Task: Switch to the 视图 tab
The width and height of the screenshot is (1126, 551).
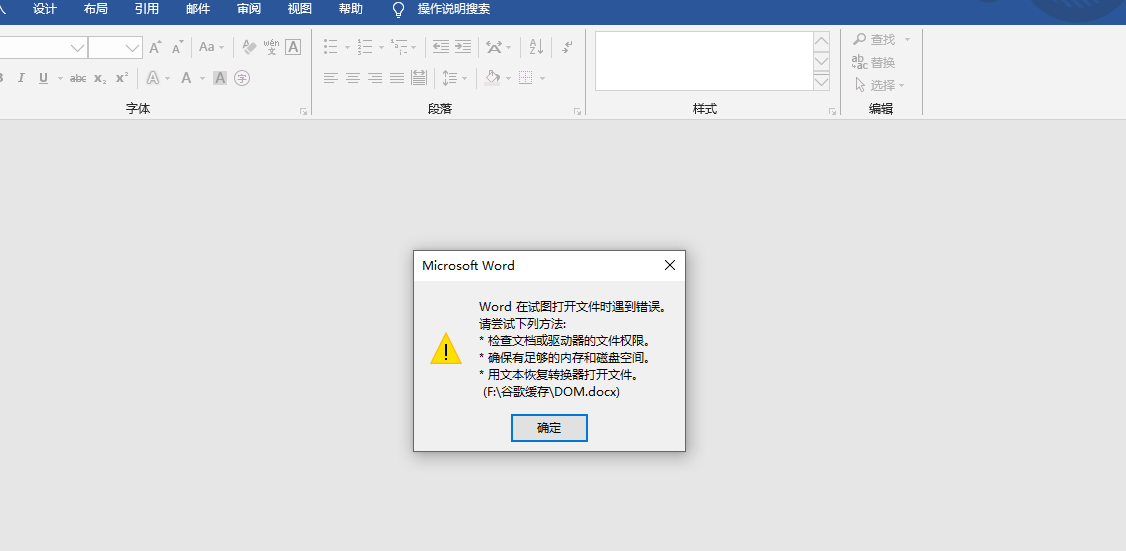Action: 299,9
